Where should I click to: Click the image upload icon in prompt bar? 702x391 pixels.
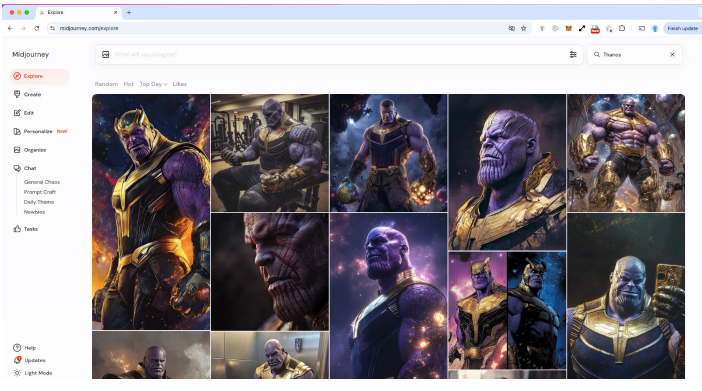[106, 55]
